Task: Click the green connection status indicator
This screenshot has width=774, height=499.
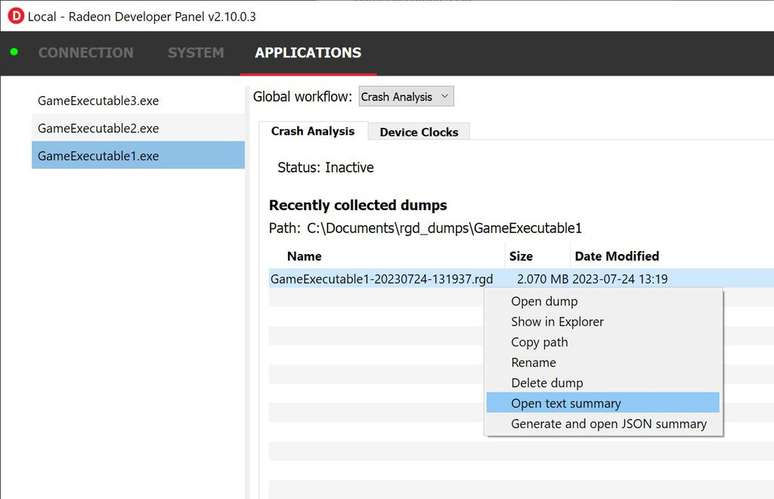Action: point(14,52)
